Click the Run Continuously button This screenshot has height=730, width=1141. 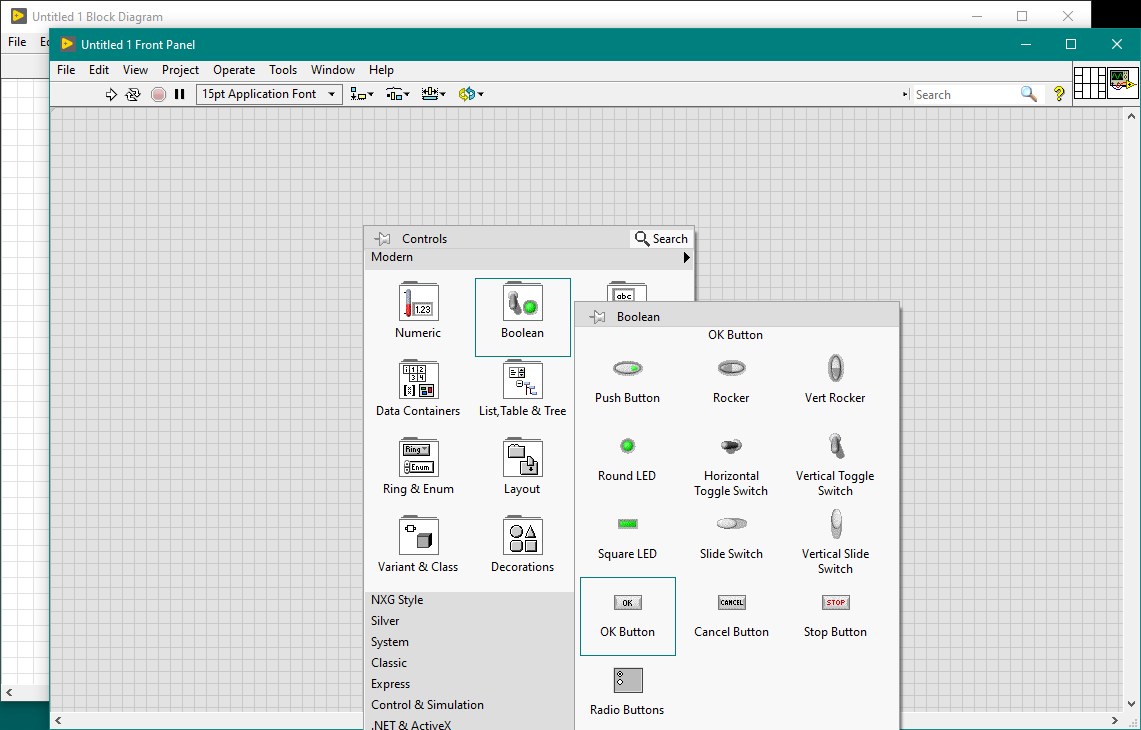tap(133, 94)
